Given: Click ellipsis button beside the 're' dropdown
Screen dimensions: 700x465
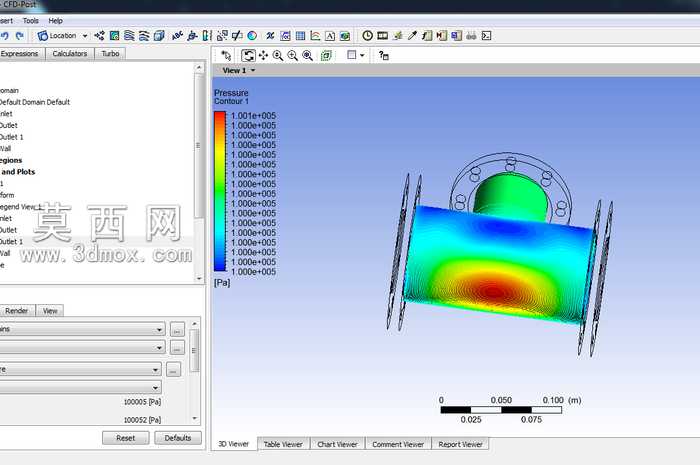Looking at the screenshot, I should pos(174,370).
